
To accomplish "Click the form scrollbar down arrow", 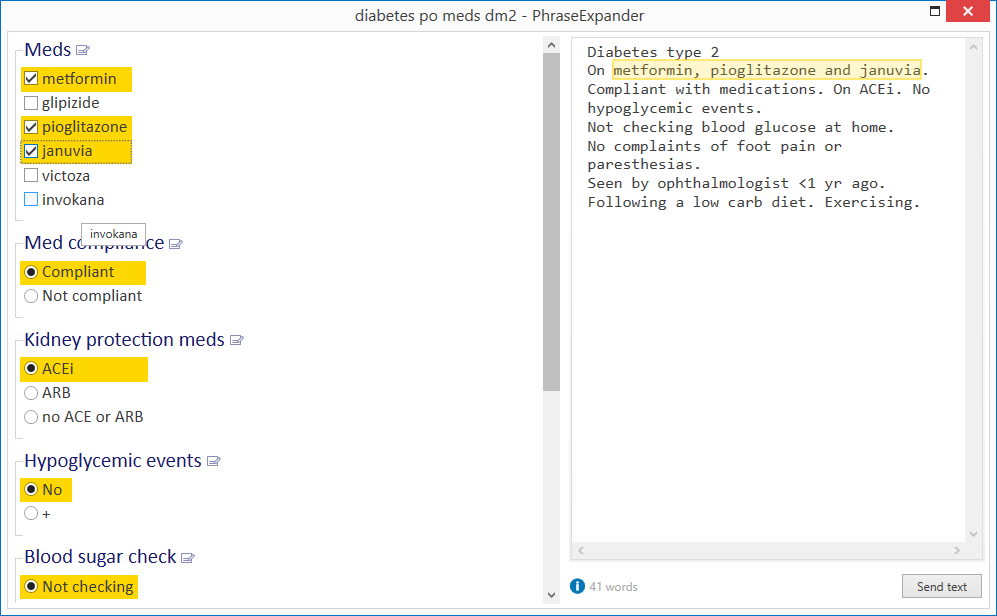I will [551, 595].
